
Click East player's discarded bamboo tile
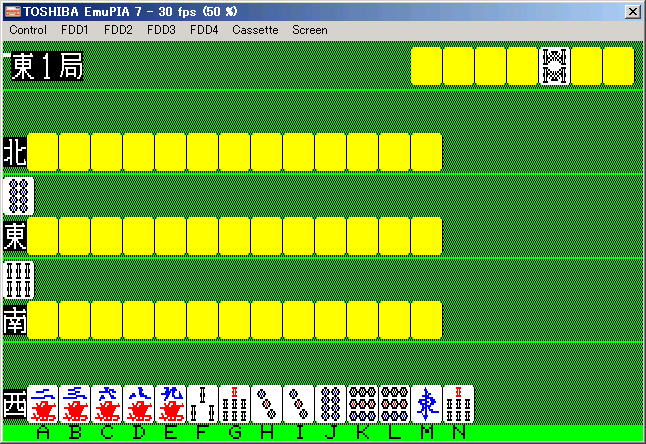point(19,279)
